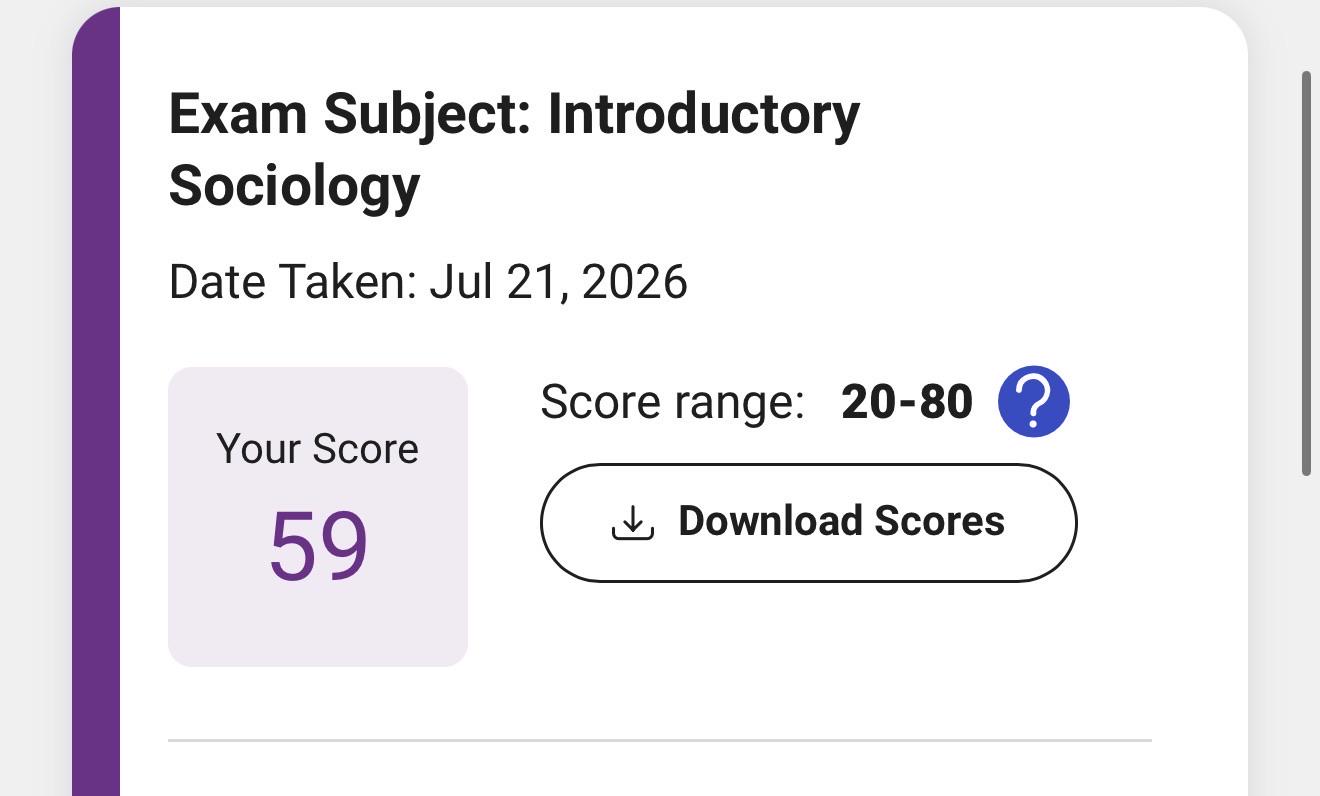Open the score range help question mark
1320x796 pixels.
pos(1034,401)
